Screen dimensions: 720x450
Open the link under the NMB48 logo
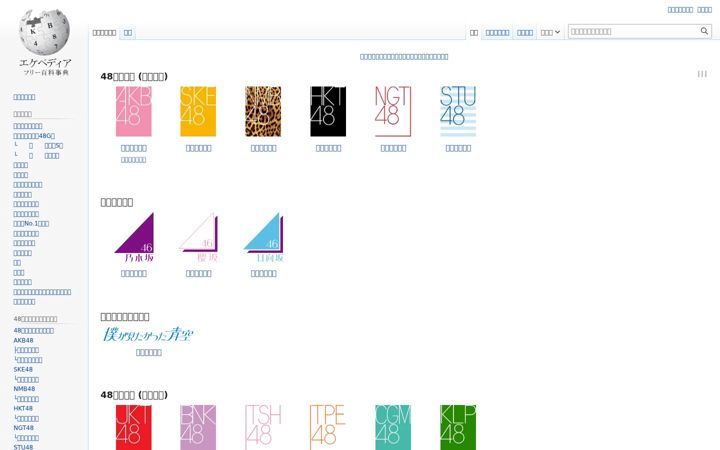[263, 148]
